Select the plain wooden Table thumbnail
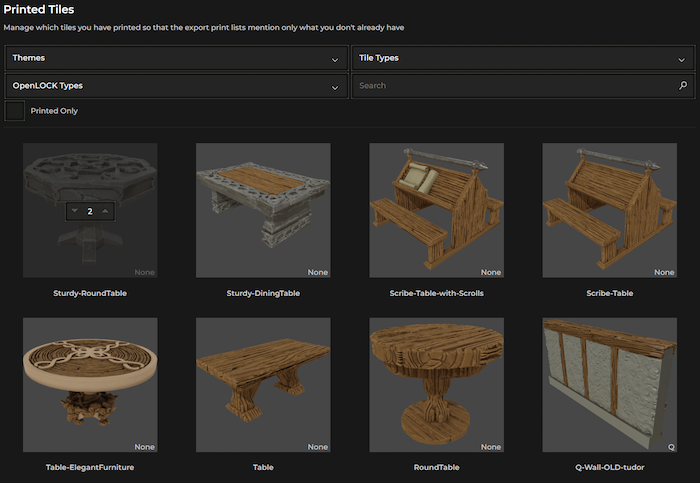This screenshot has width=700, height=483. 263,385
